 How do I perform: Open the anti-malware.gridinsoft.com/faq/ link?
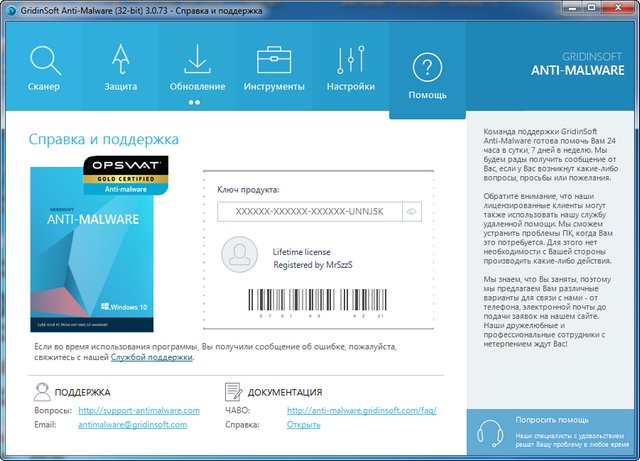coord(362,410)
